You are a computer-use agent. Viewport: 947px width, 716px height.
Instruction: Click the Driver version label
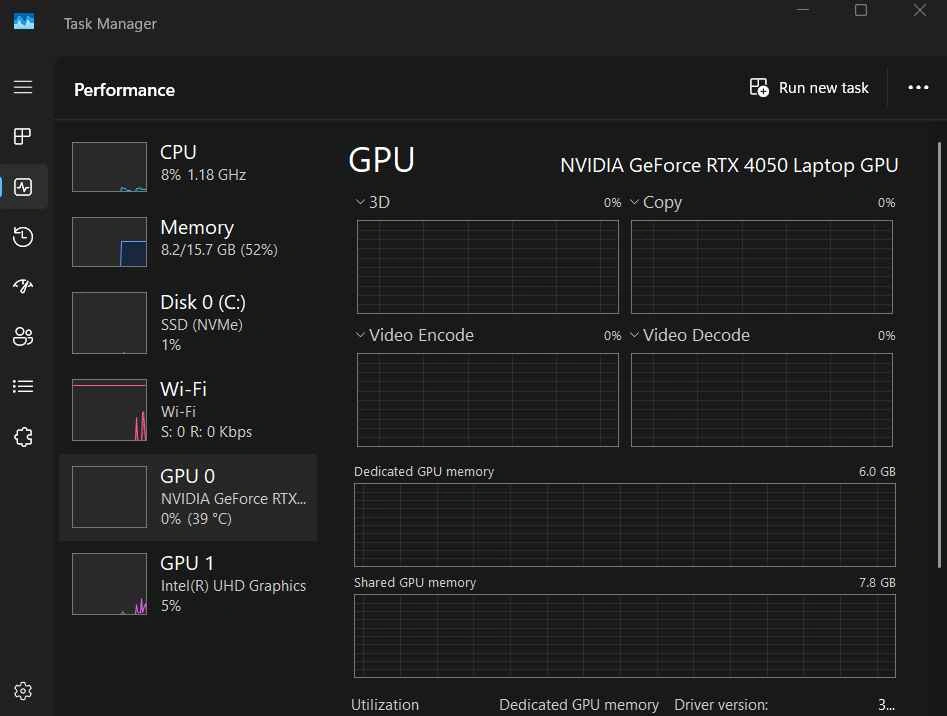[721, 705]
